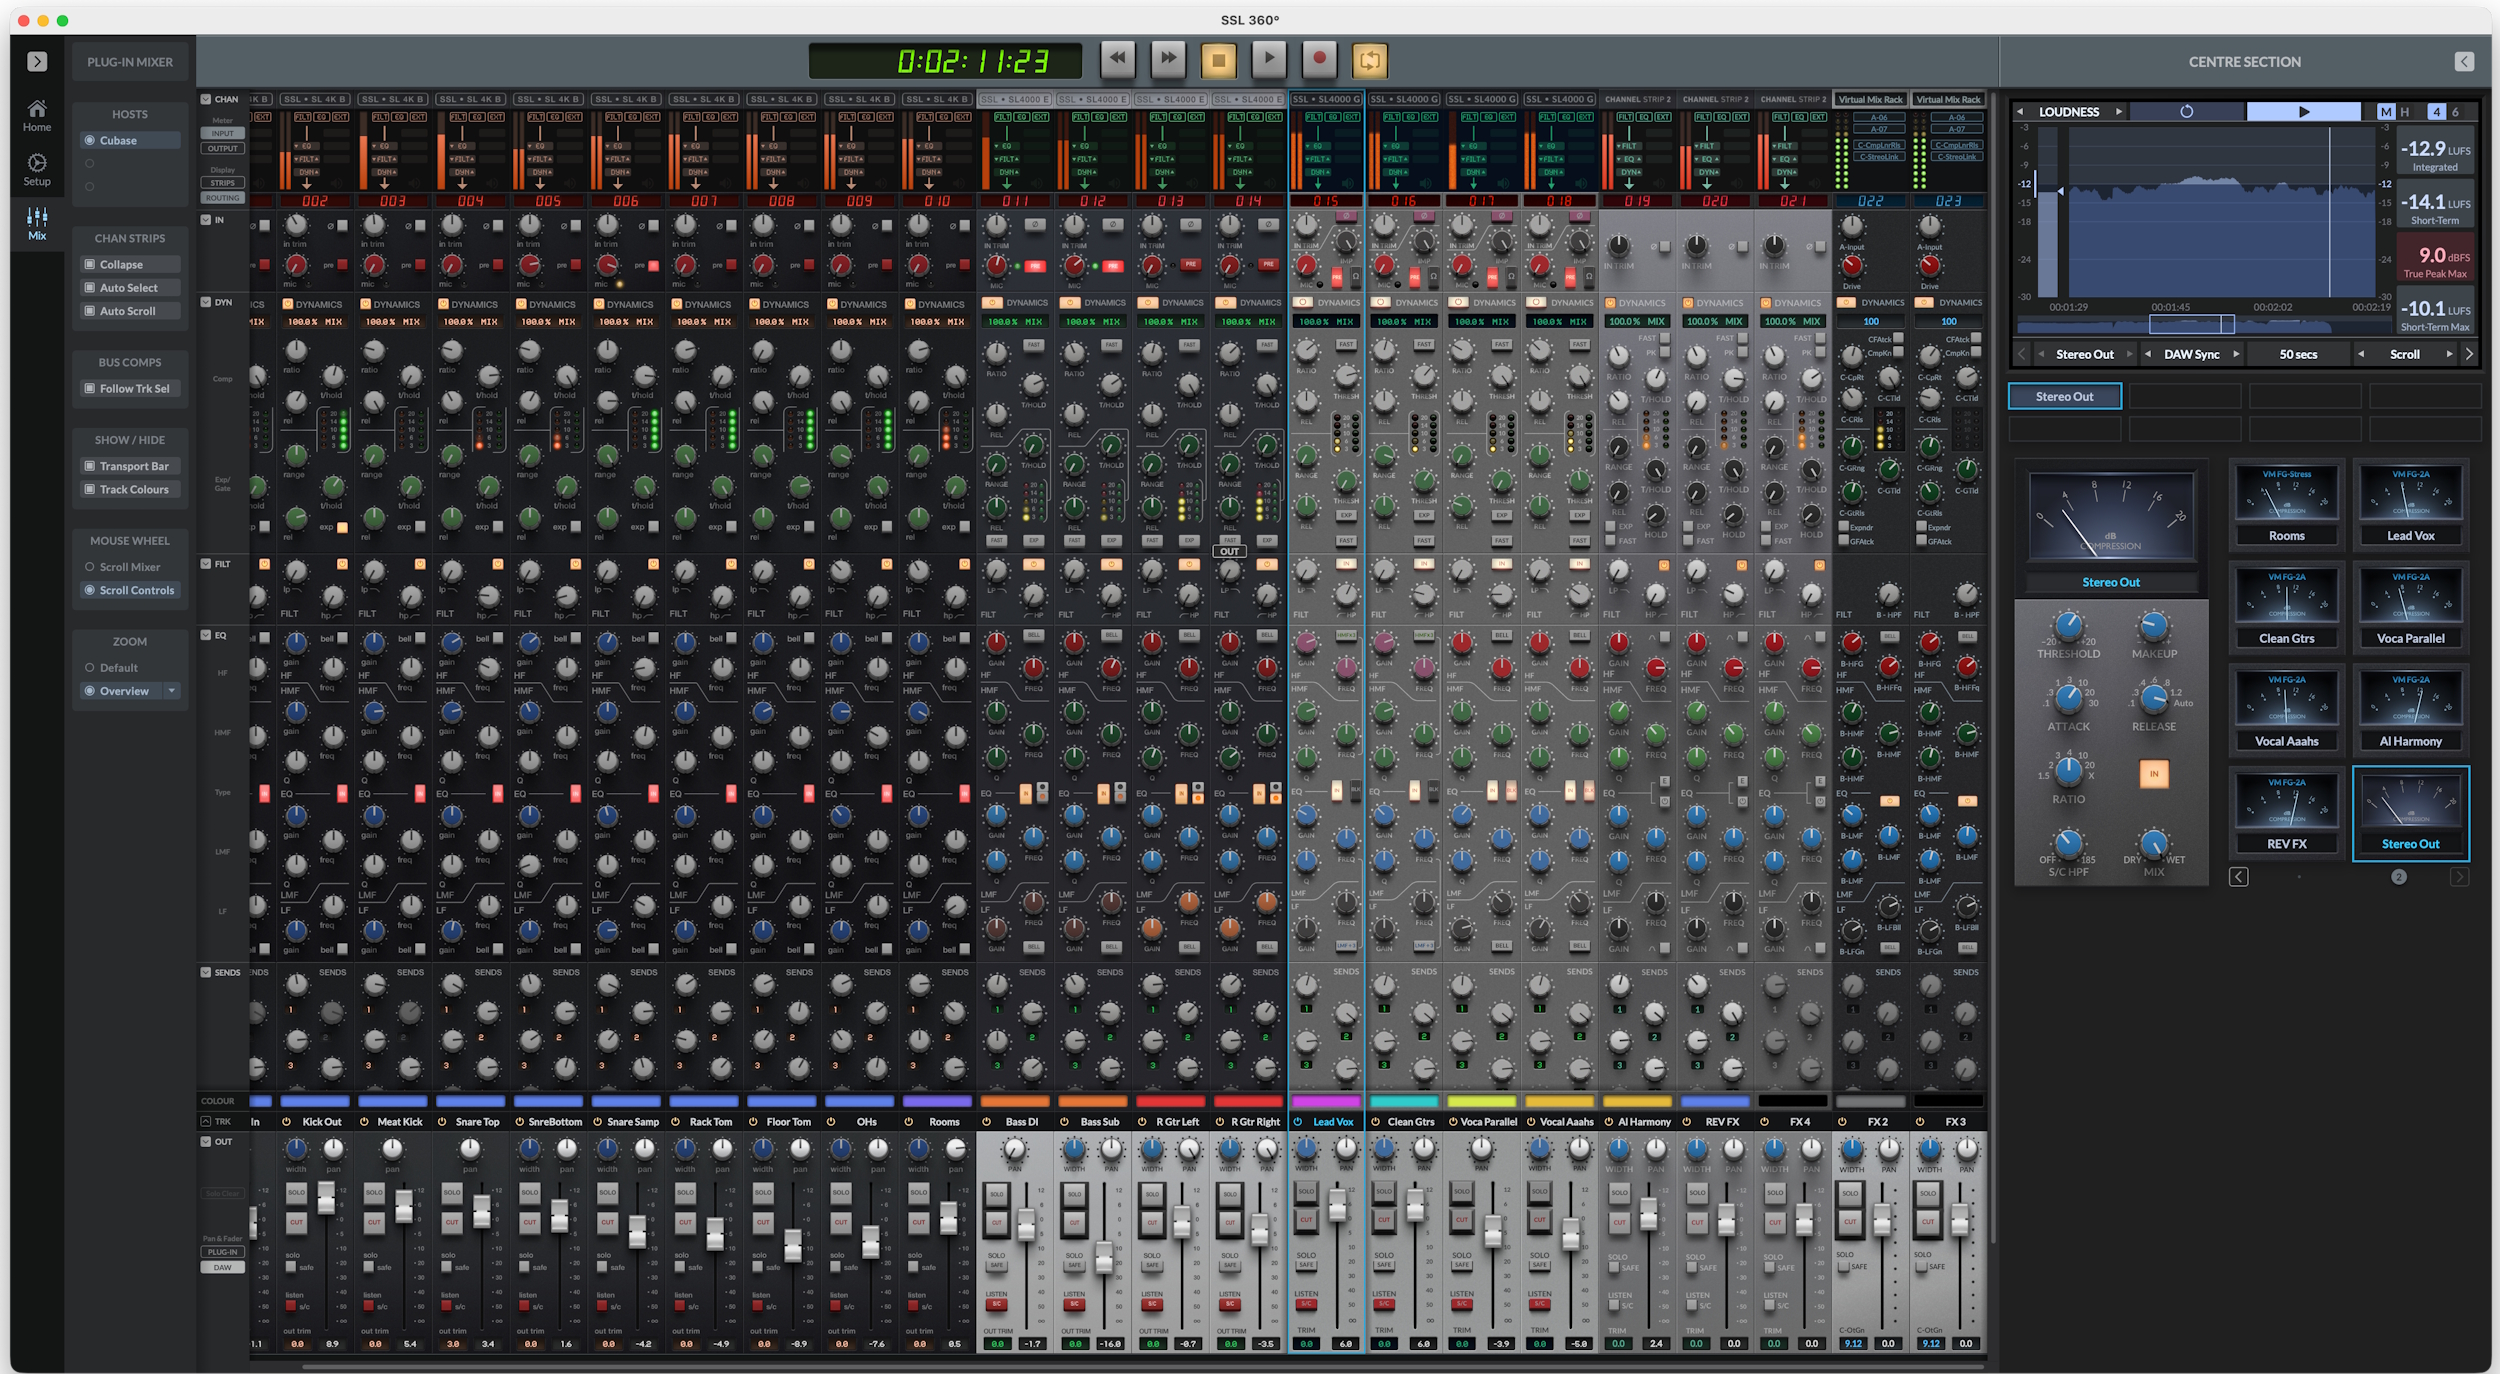Click next arrow beside DAW Sync
The image size is (2500, 1374).
click(x=2236, y=354)
